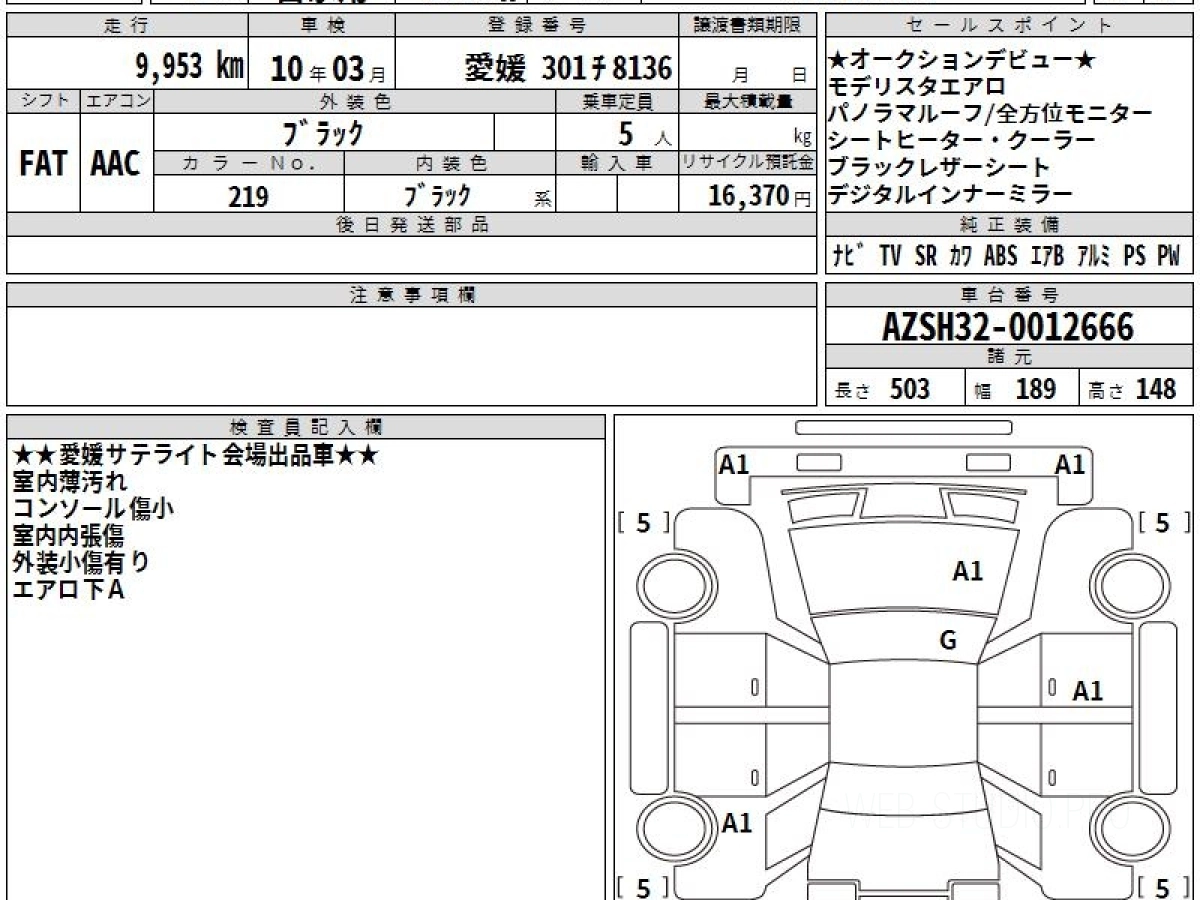This screenshot has height=900, width=1200.
Task: Select the mileage value 9,953 km
Action: (189, 67)
